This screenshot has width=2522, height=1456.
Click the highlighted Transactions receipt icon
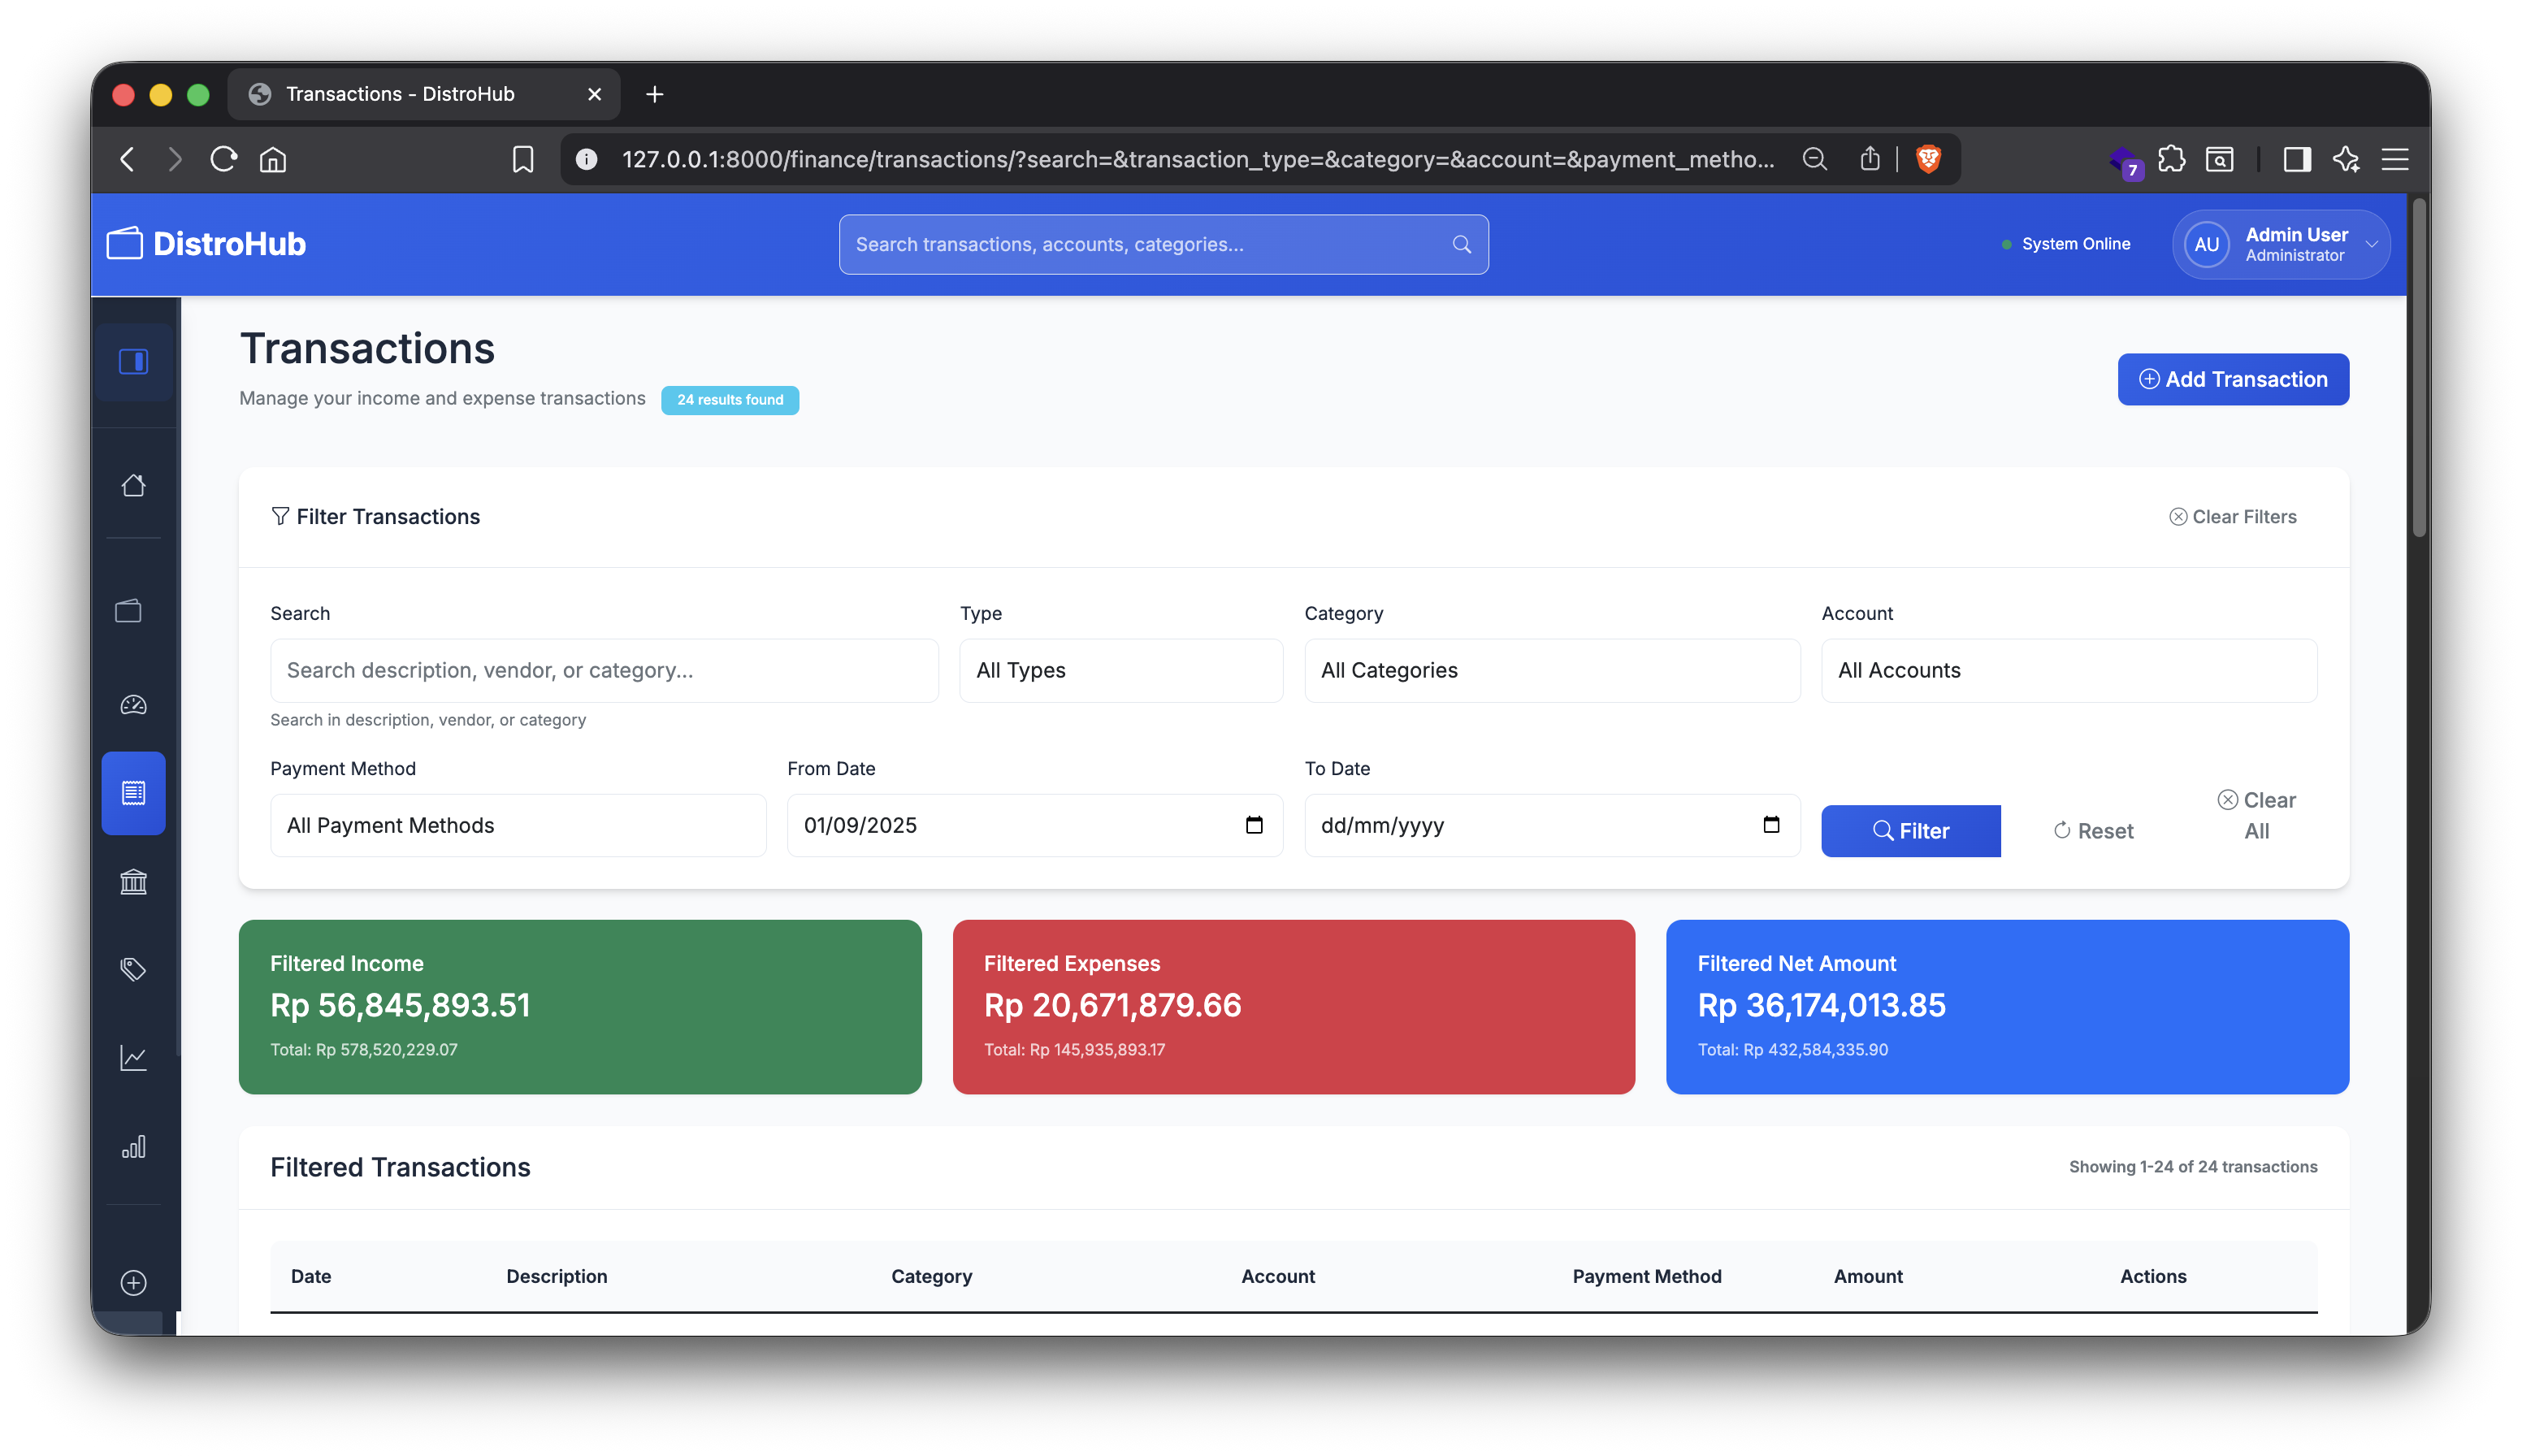pyautogui.click(x=133, y=792)
